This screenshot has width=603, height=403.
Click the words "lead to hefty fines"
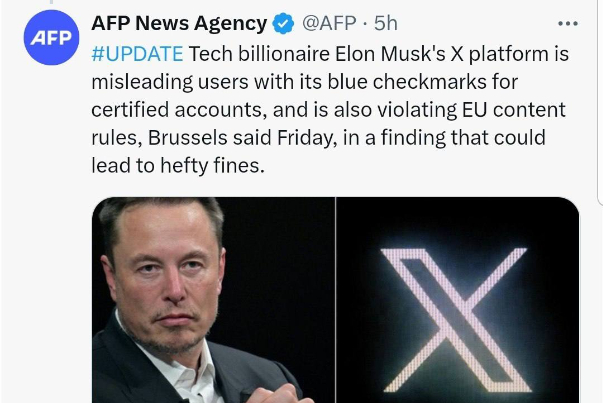[178, 165]
